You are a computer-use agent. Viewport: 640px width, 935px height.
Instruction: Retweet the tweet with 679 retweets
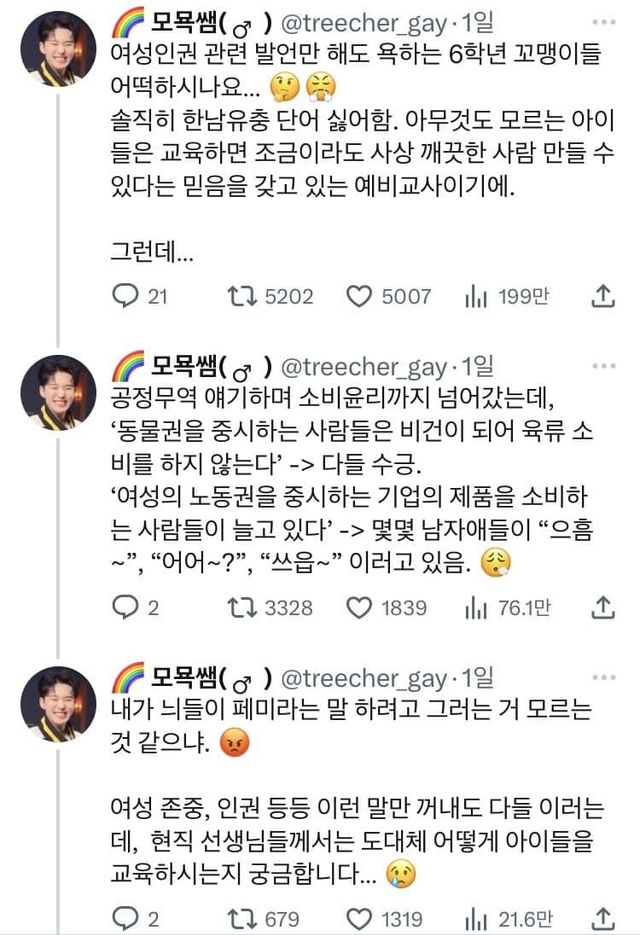point(240,918)
